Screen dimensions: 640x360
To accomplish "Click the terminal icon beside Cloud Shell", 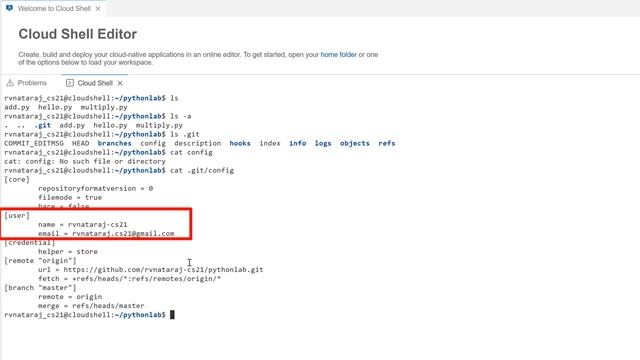I will click(x=70, y=83).
